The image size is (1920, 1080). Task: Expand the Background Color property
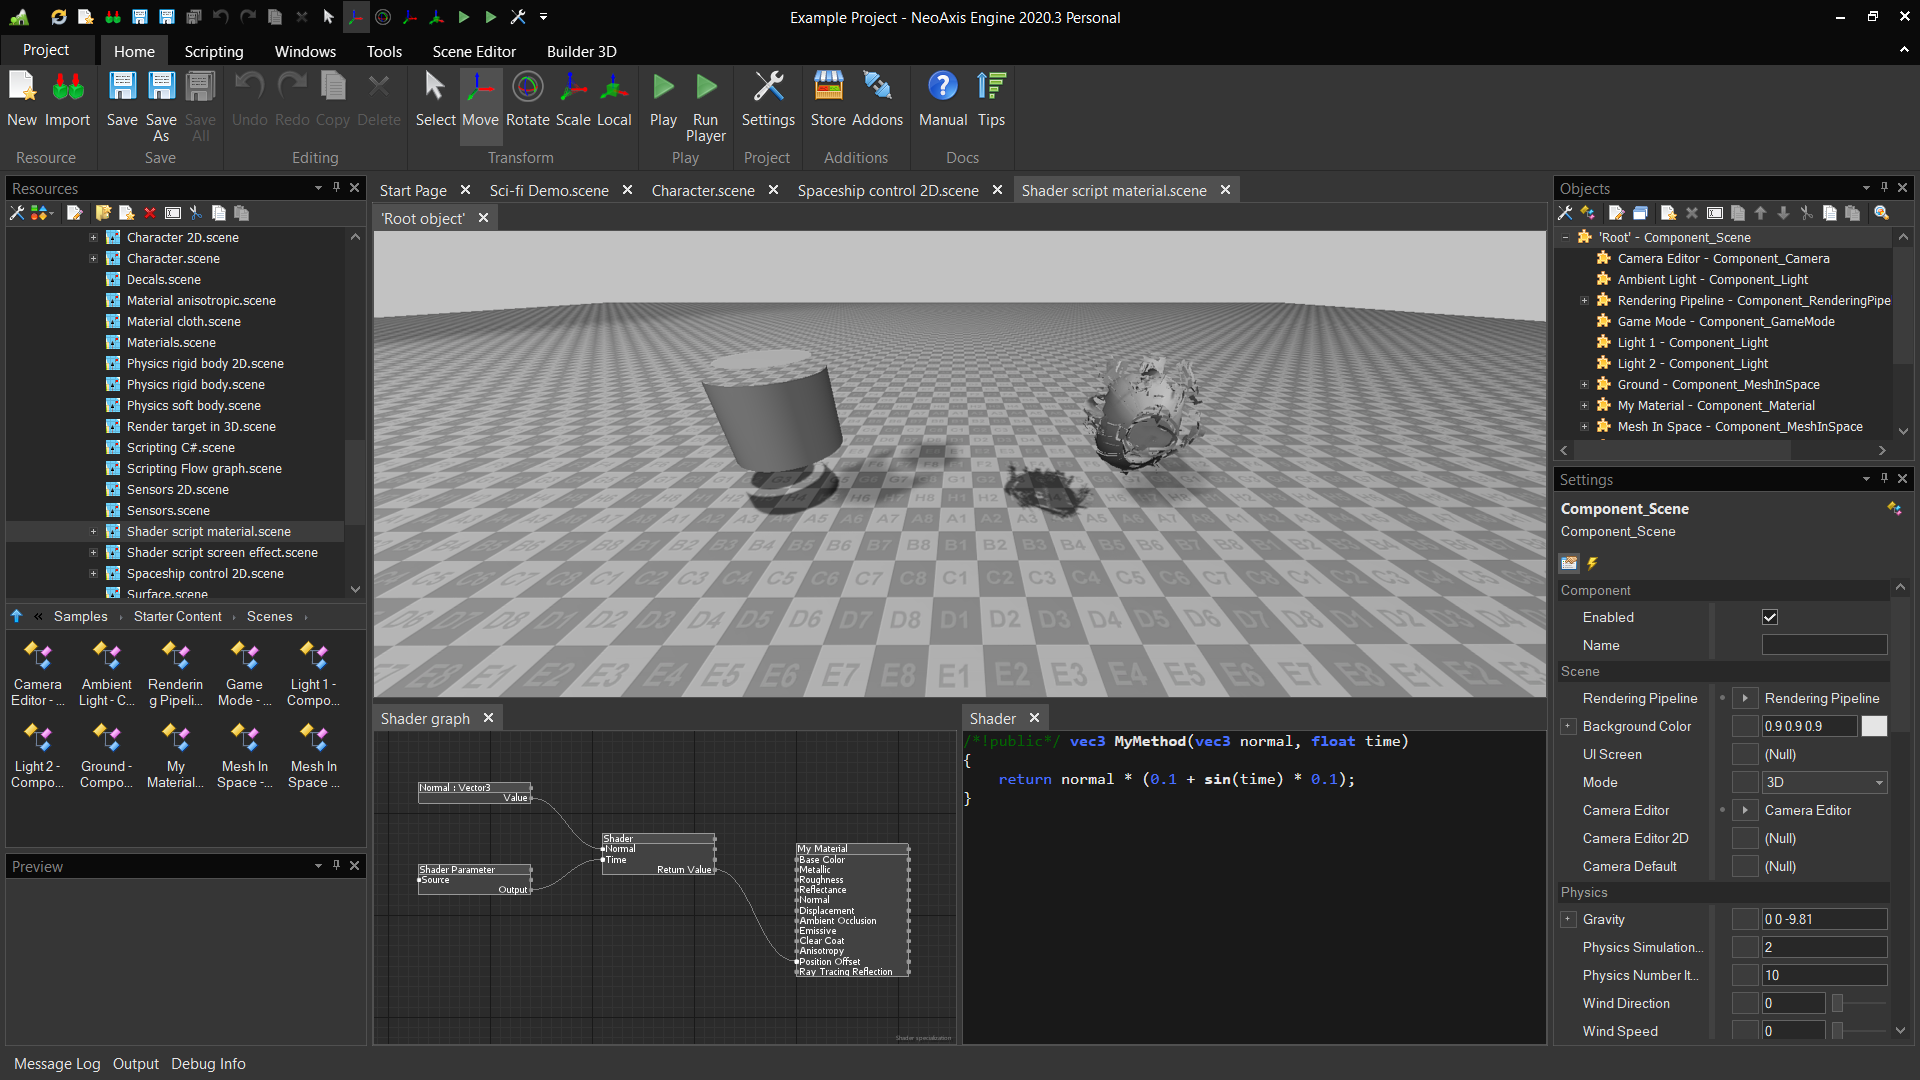(1568, 726)
